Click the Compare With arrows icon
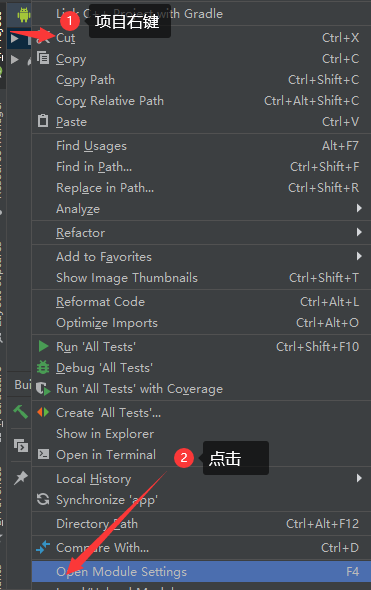 pos(43,547)
